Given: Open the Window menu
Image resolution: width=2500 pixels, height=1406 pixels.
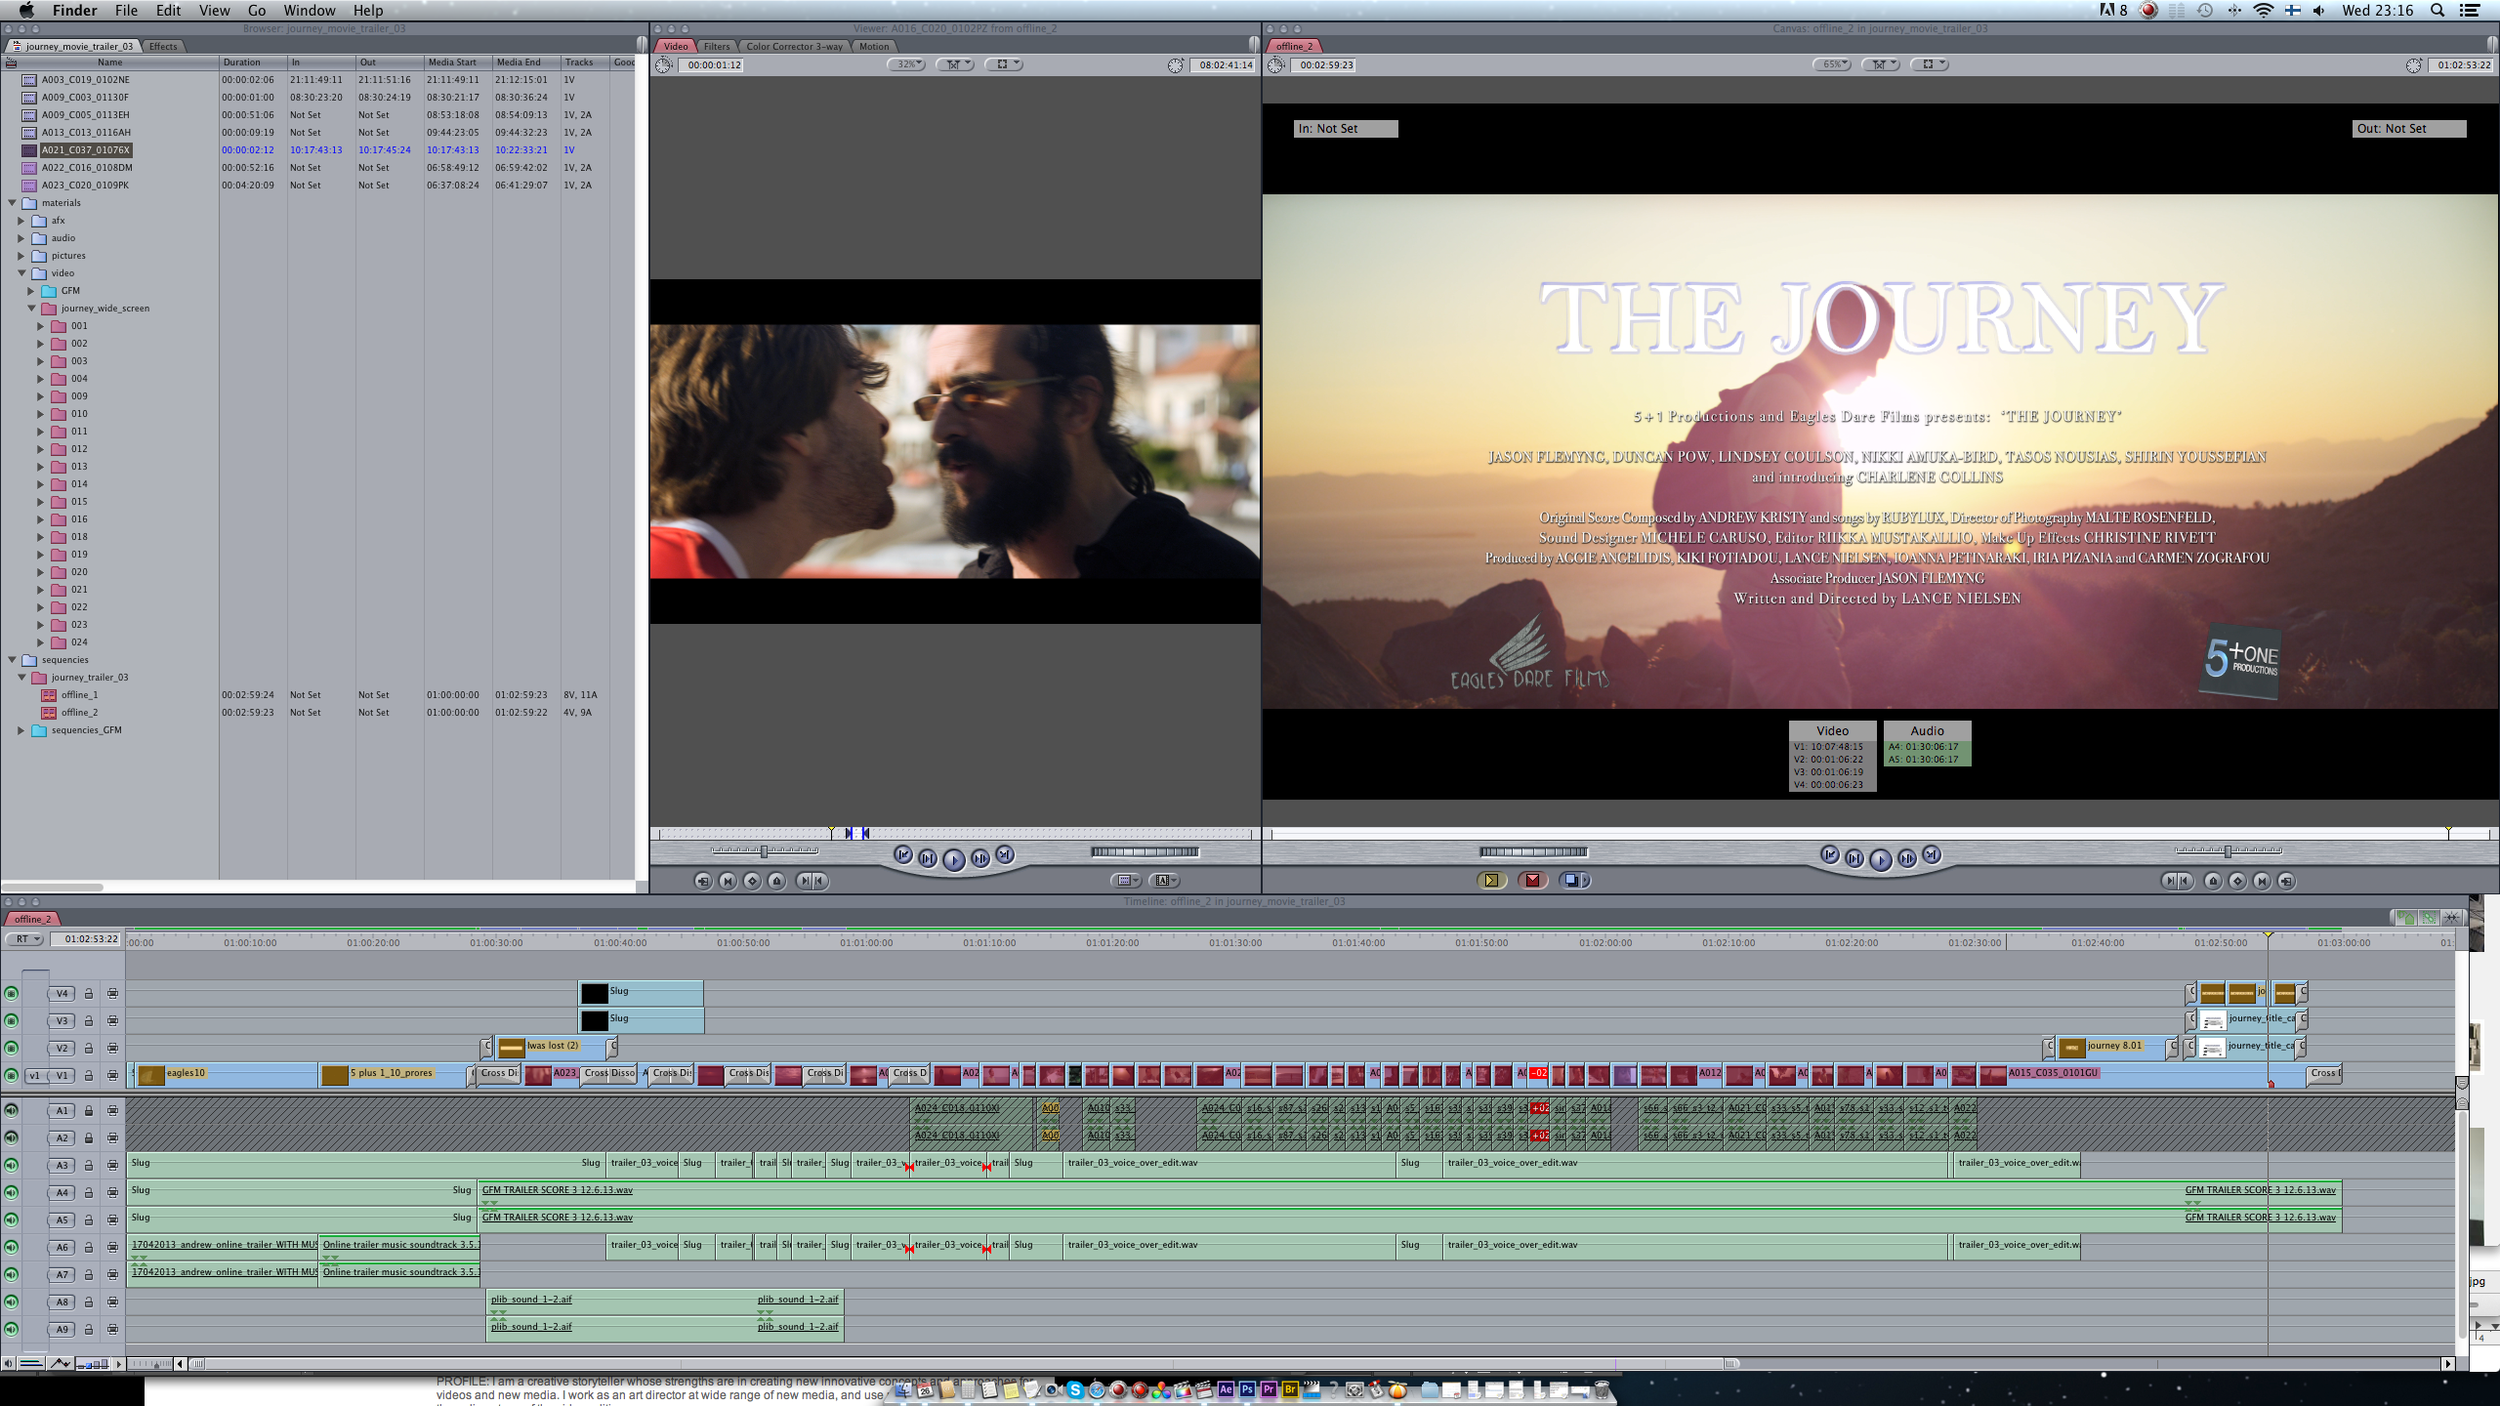Looking at the screenshot, I should click(309, 10).
